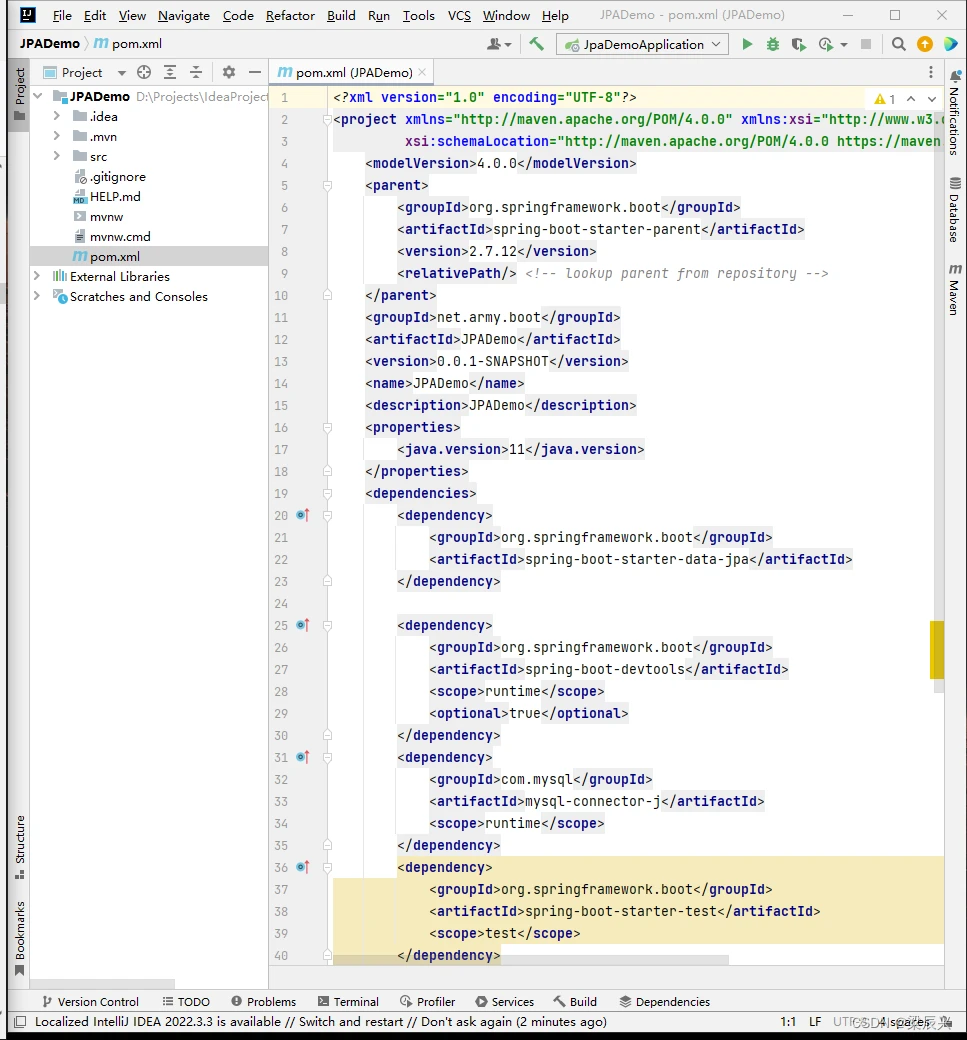Go to next highlighted problem arrow
The image size is (967, 1040).
click(x=932, y=99)
